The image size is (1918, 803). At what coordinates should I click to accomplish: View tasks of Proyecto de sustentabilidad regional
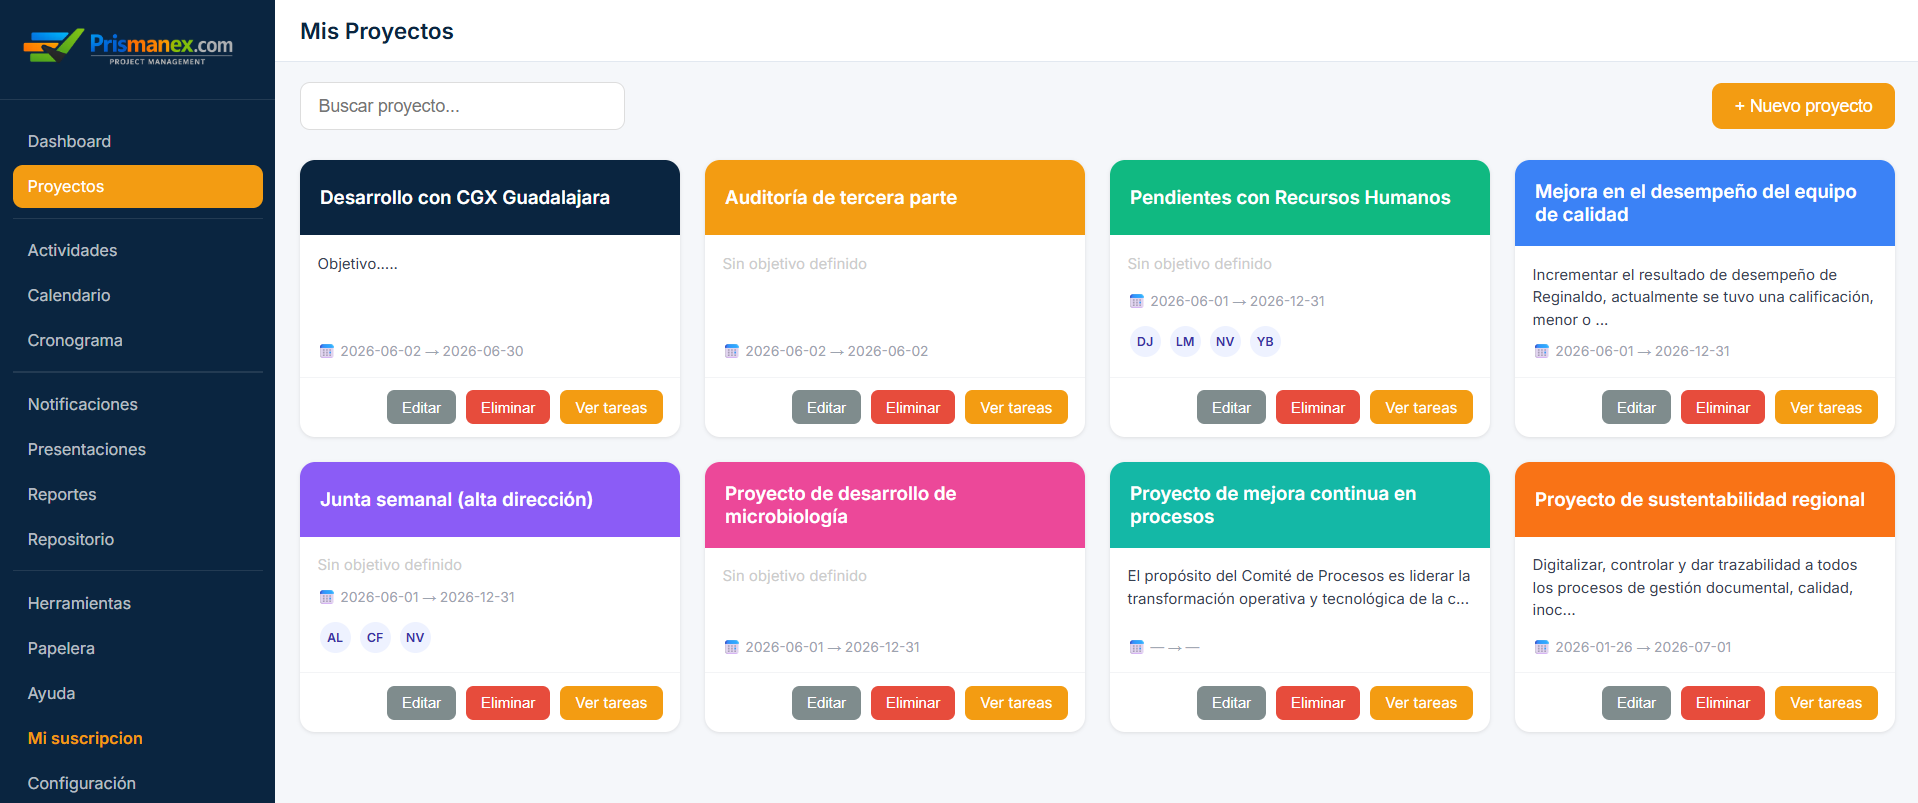pos(1826,703)
